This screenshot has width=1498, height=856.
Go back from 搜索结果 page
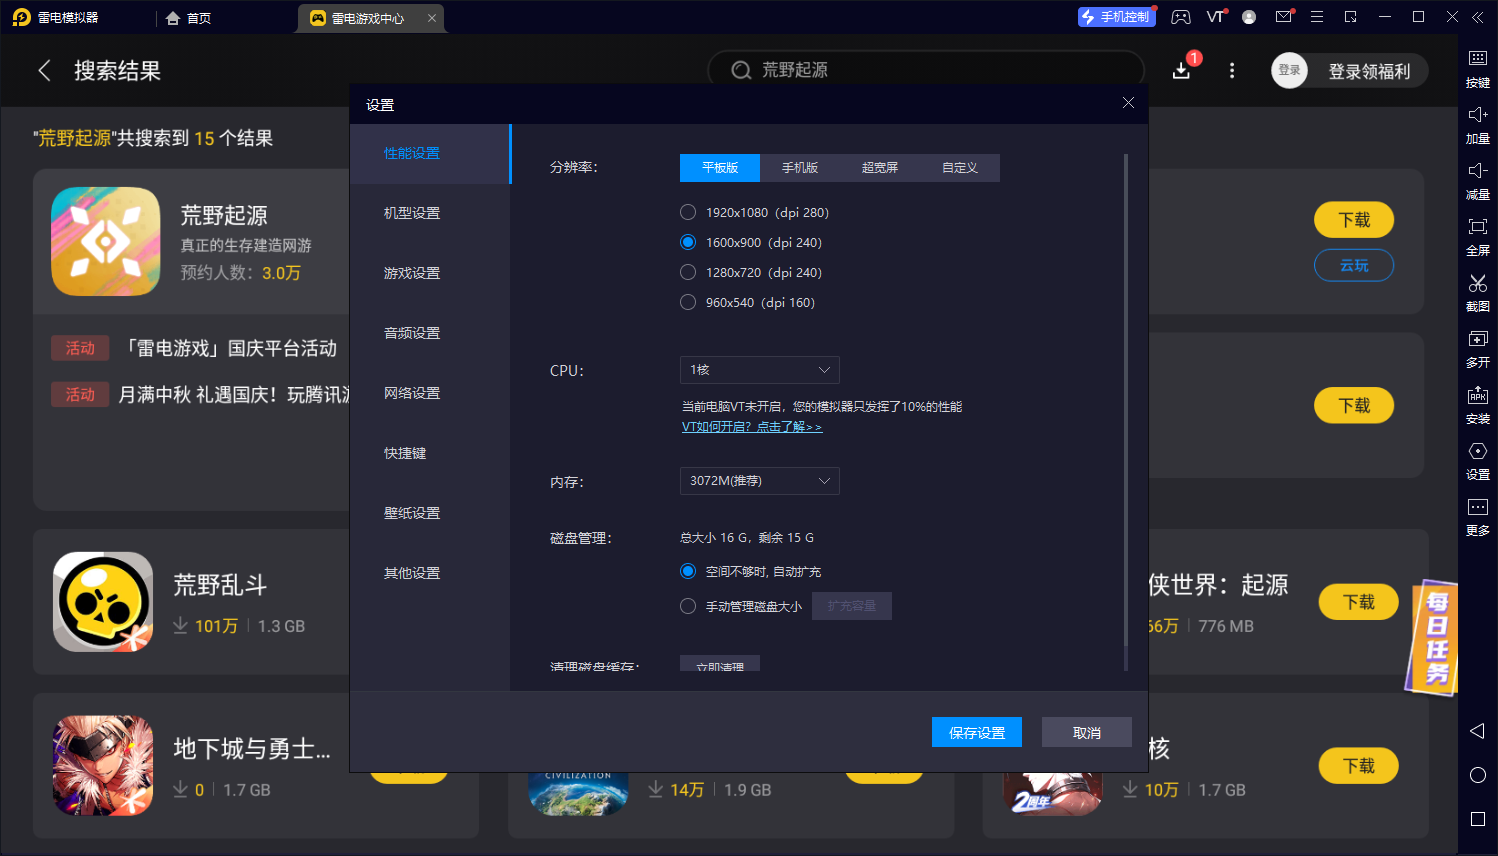pyautogui.click(x=44, y=70)
